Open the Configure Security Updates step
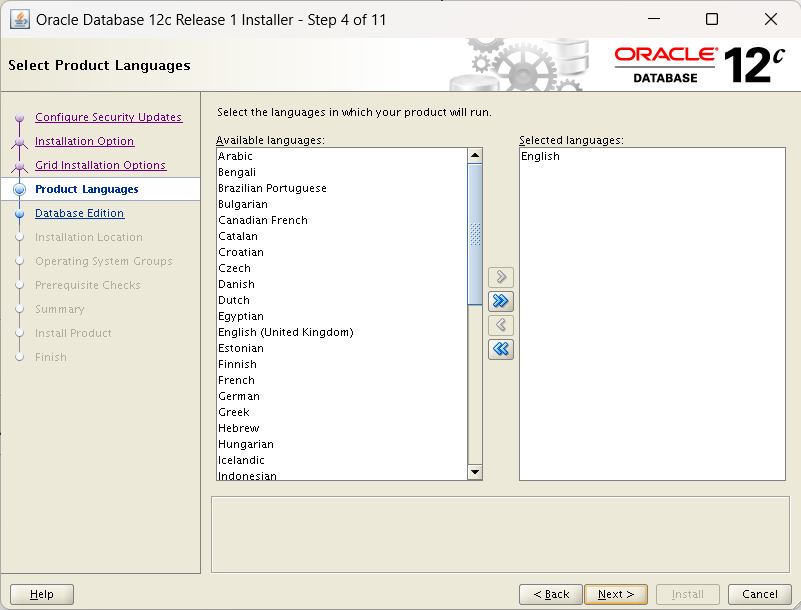801x610 pixels. 108,117
